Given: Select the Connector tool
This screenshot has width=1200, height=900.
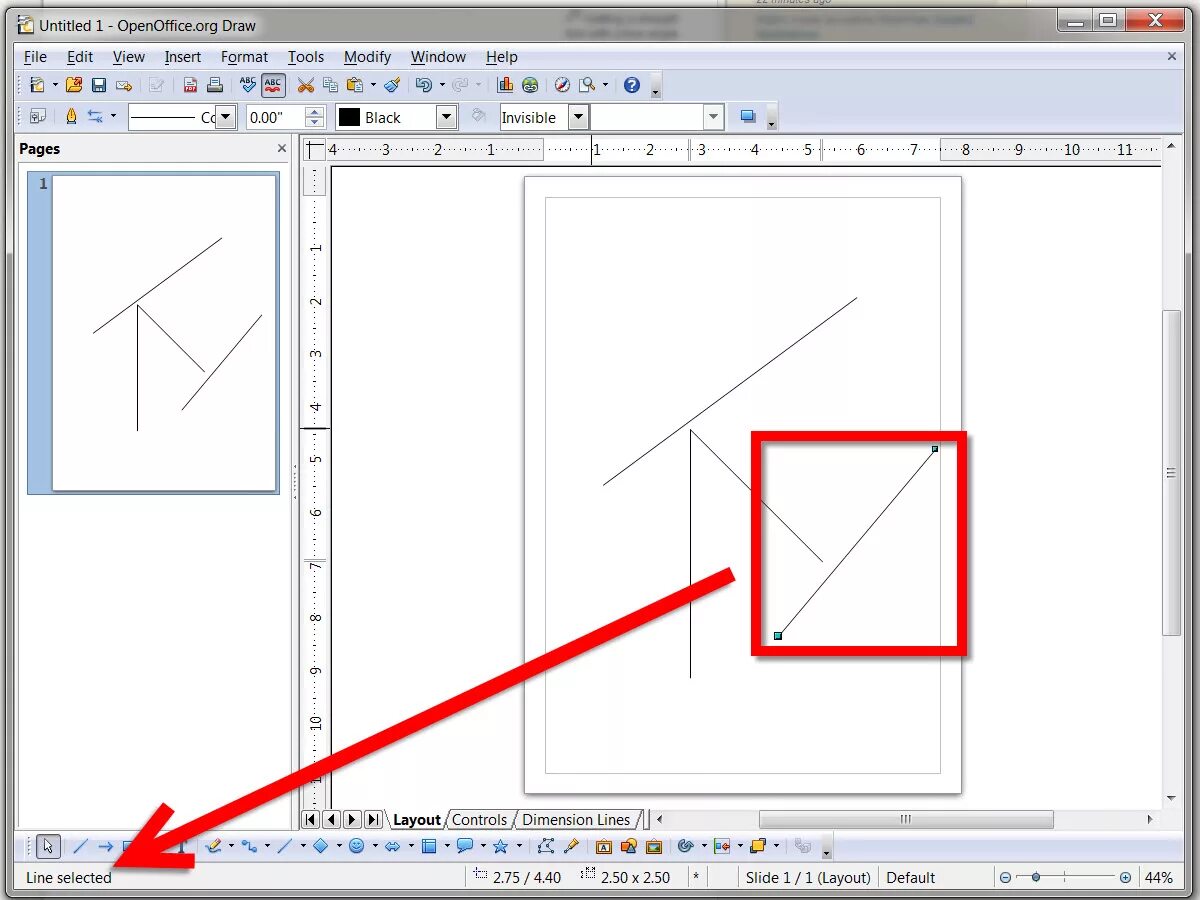Looking at the screenshot, I should tap(249, 846).
